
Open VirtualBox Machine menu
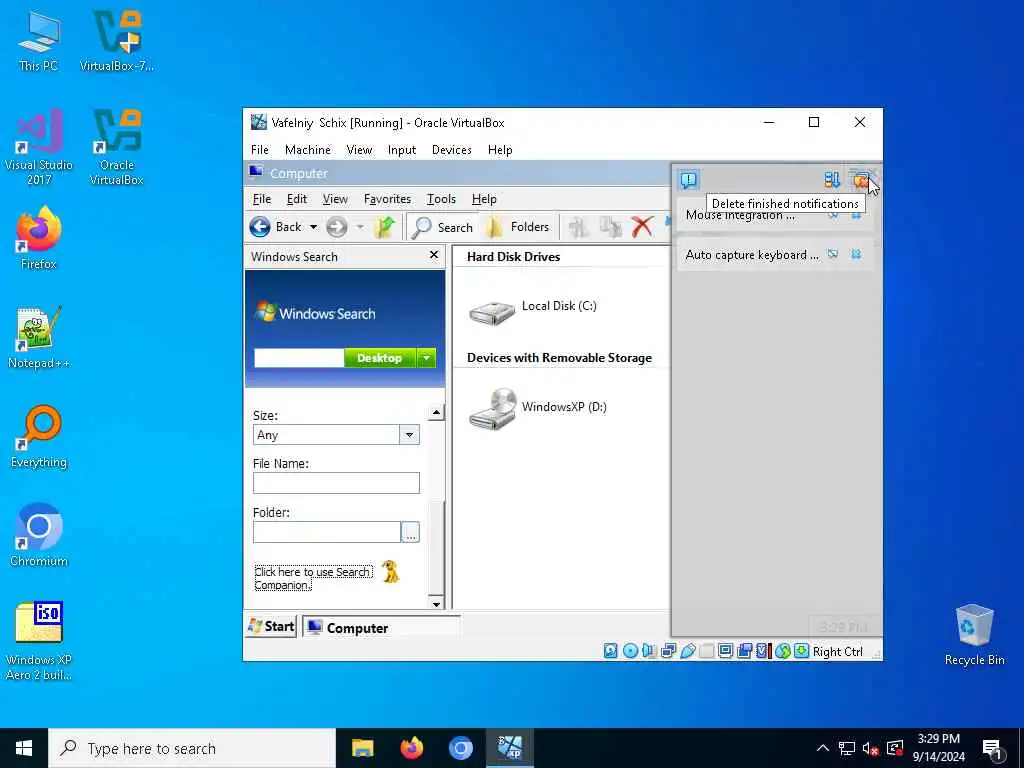308,150
